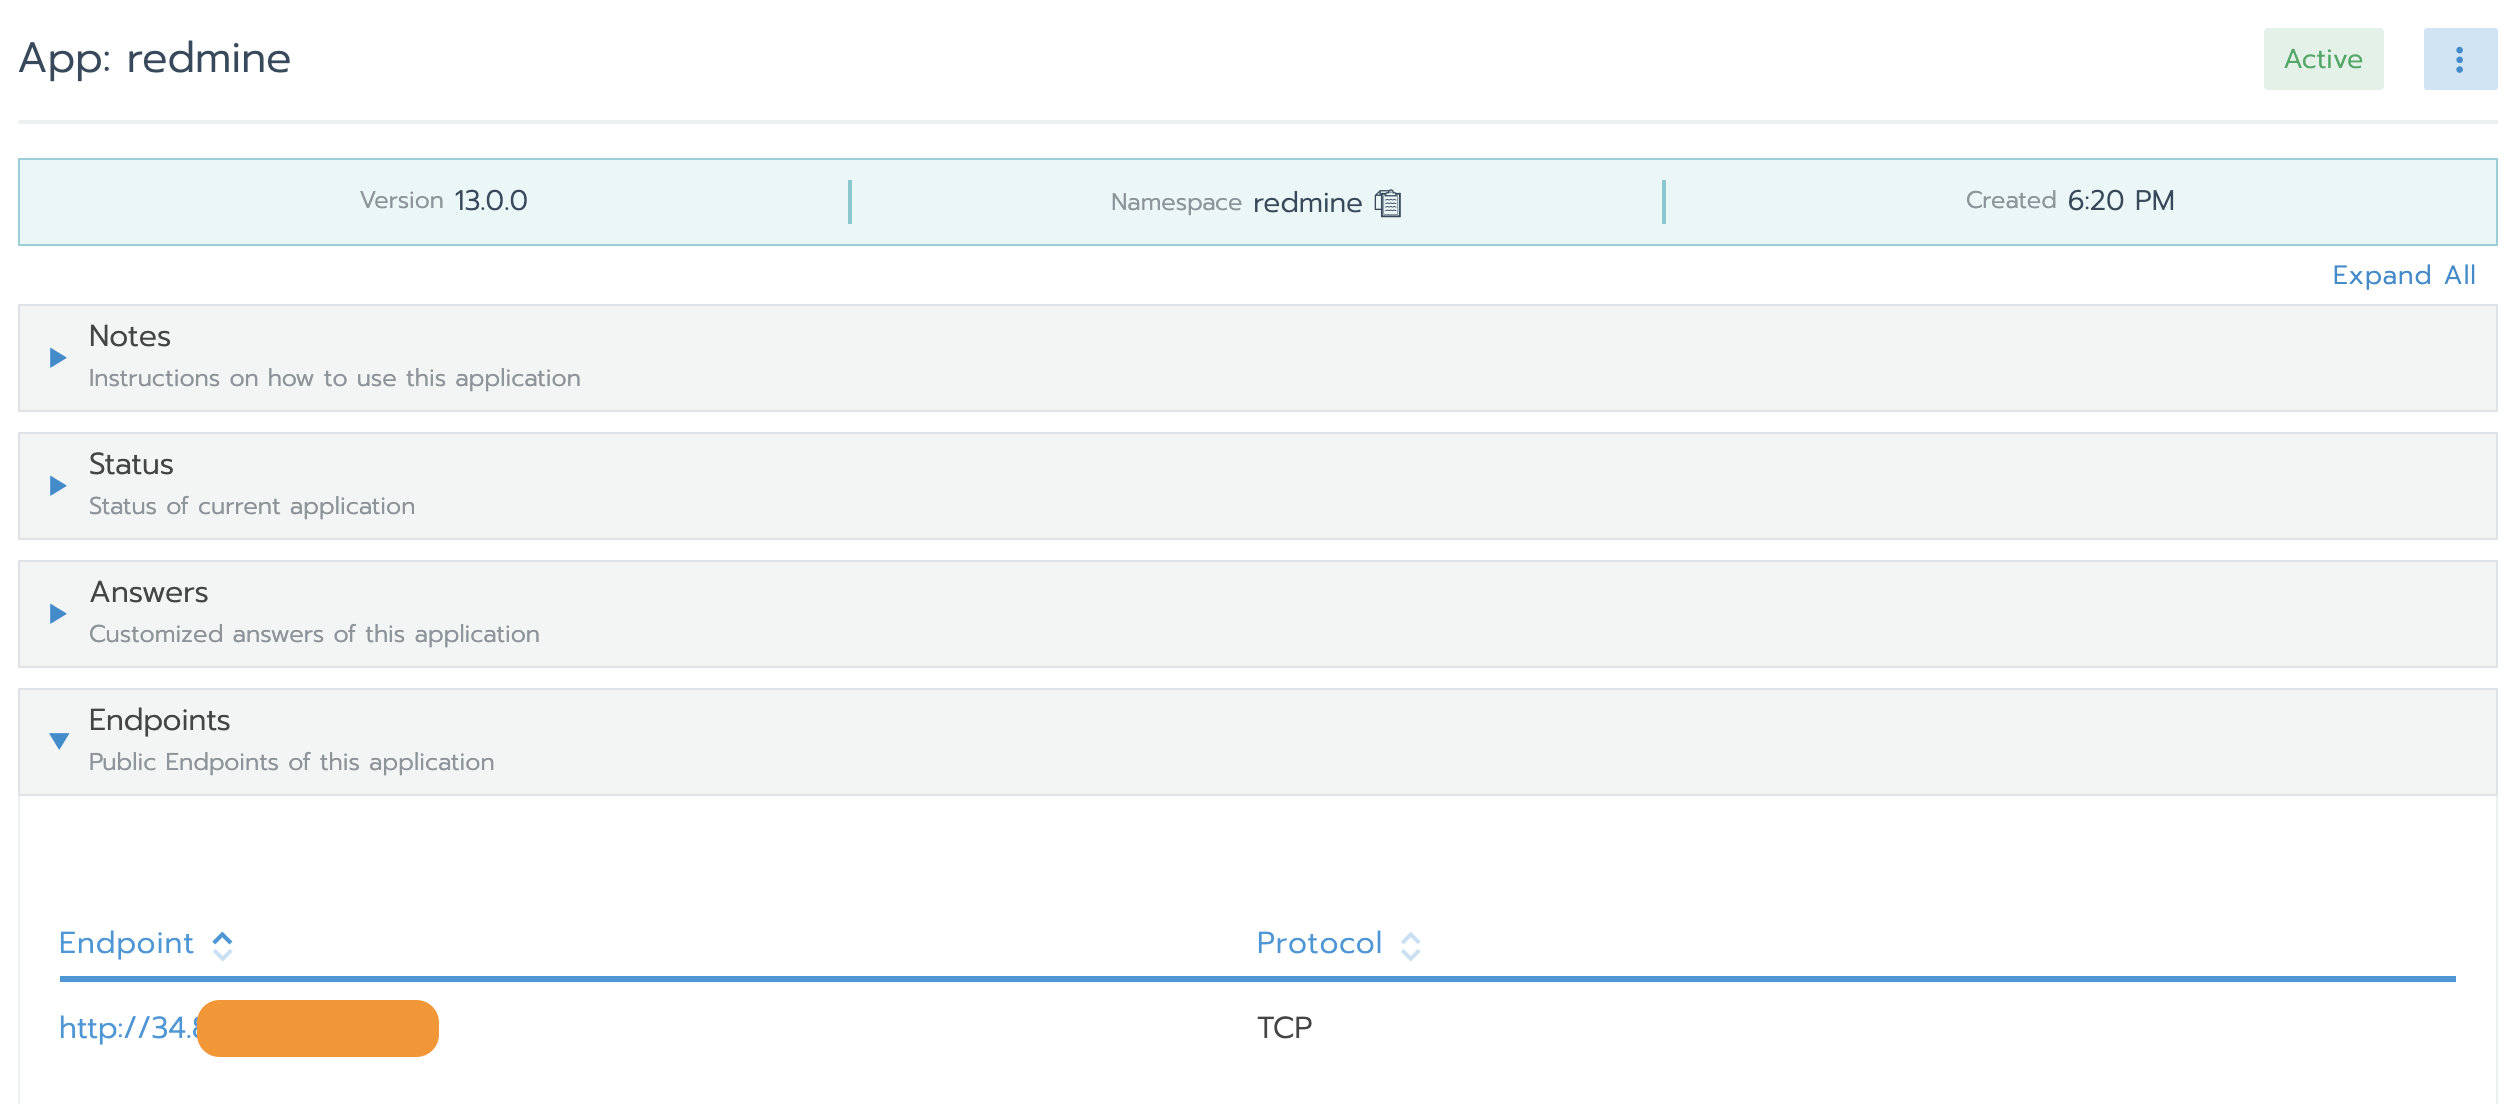Sort the table by Protocol column arrows
The height and width of the screenshot is (1104, 2512).
tap(1410, 945)
